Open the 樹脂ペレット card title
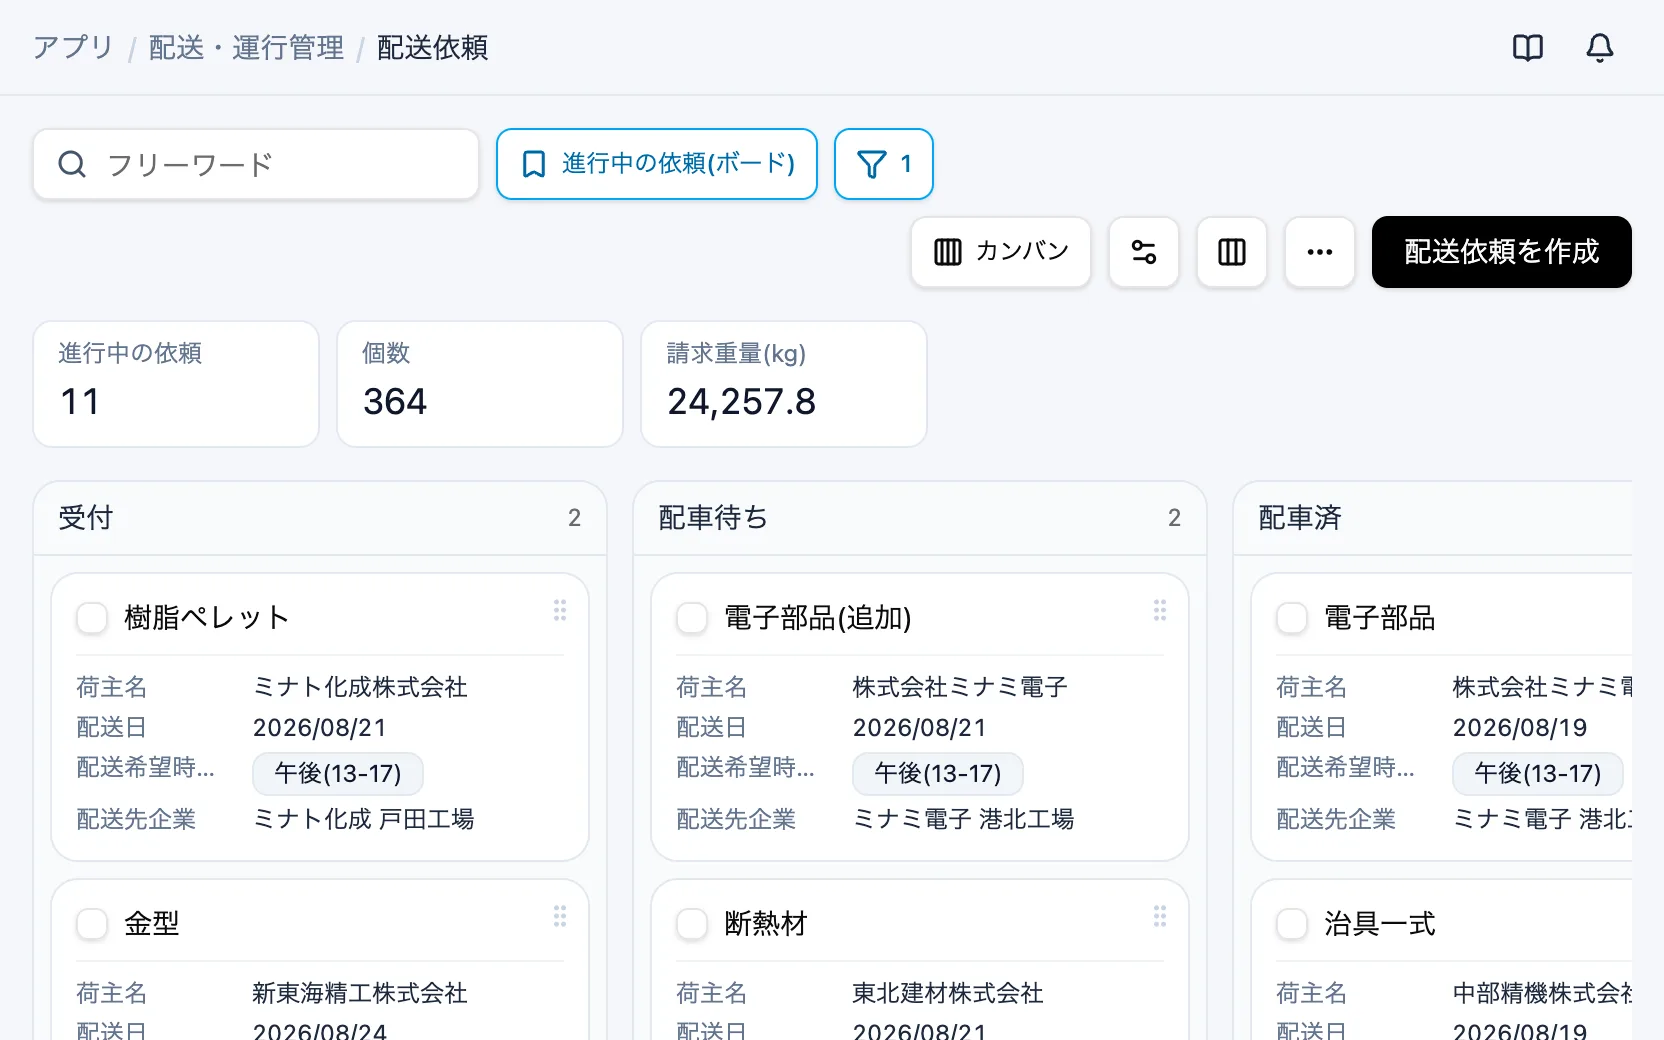 (207, 618)
